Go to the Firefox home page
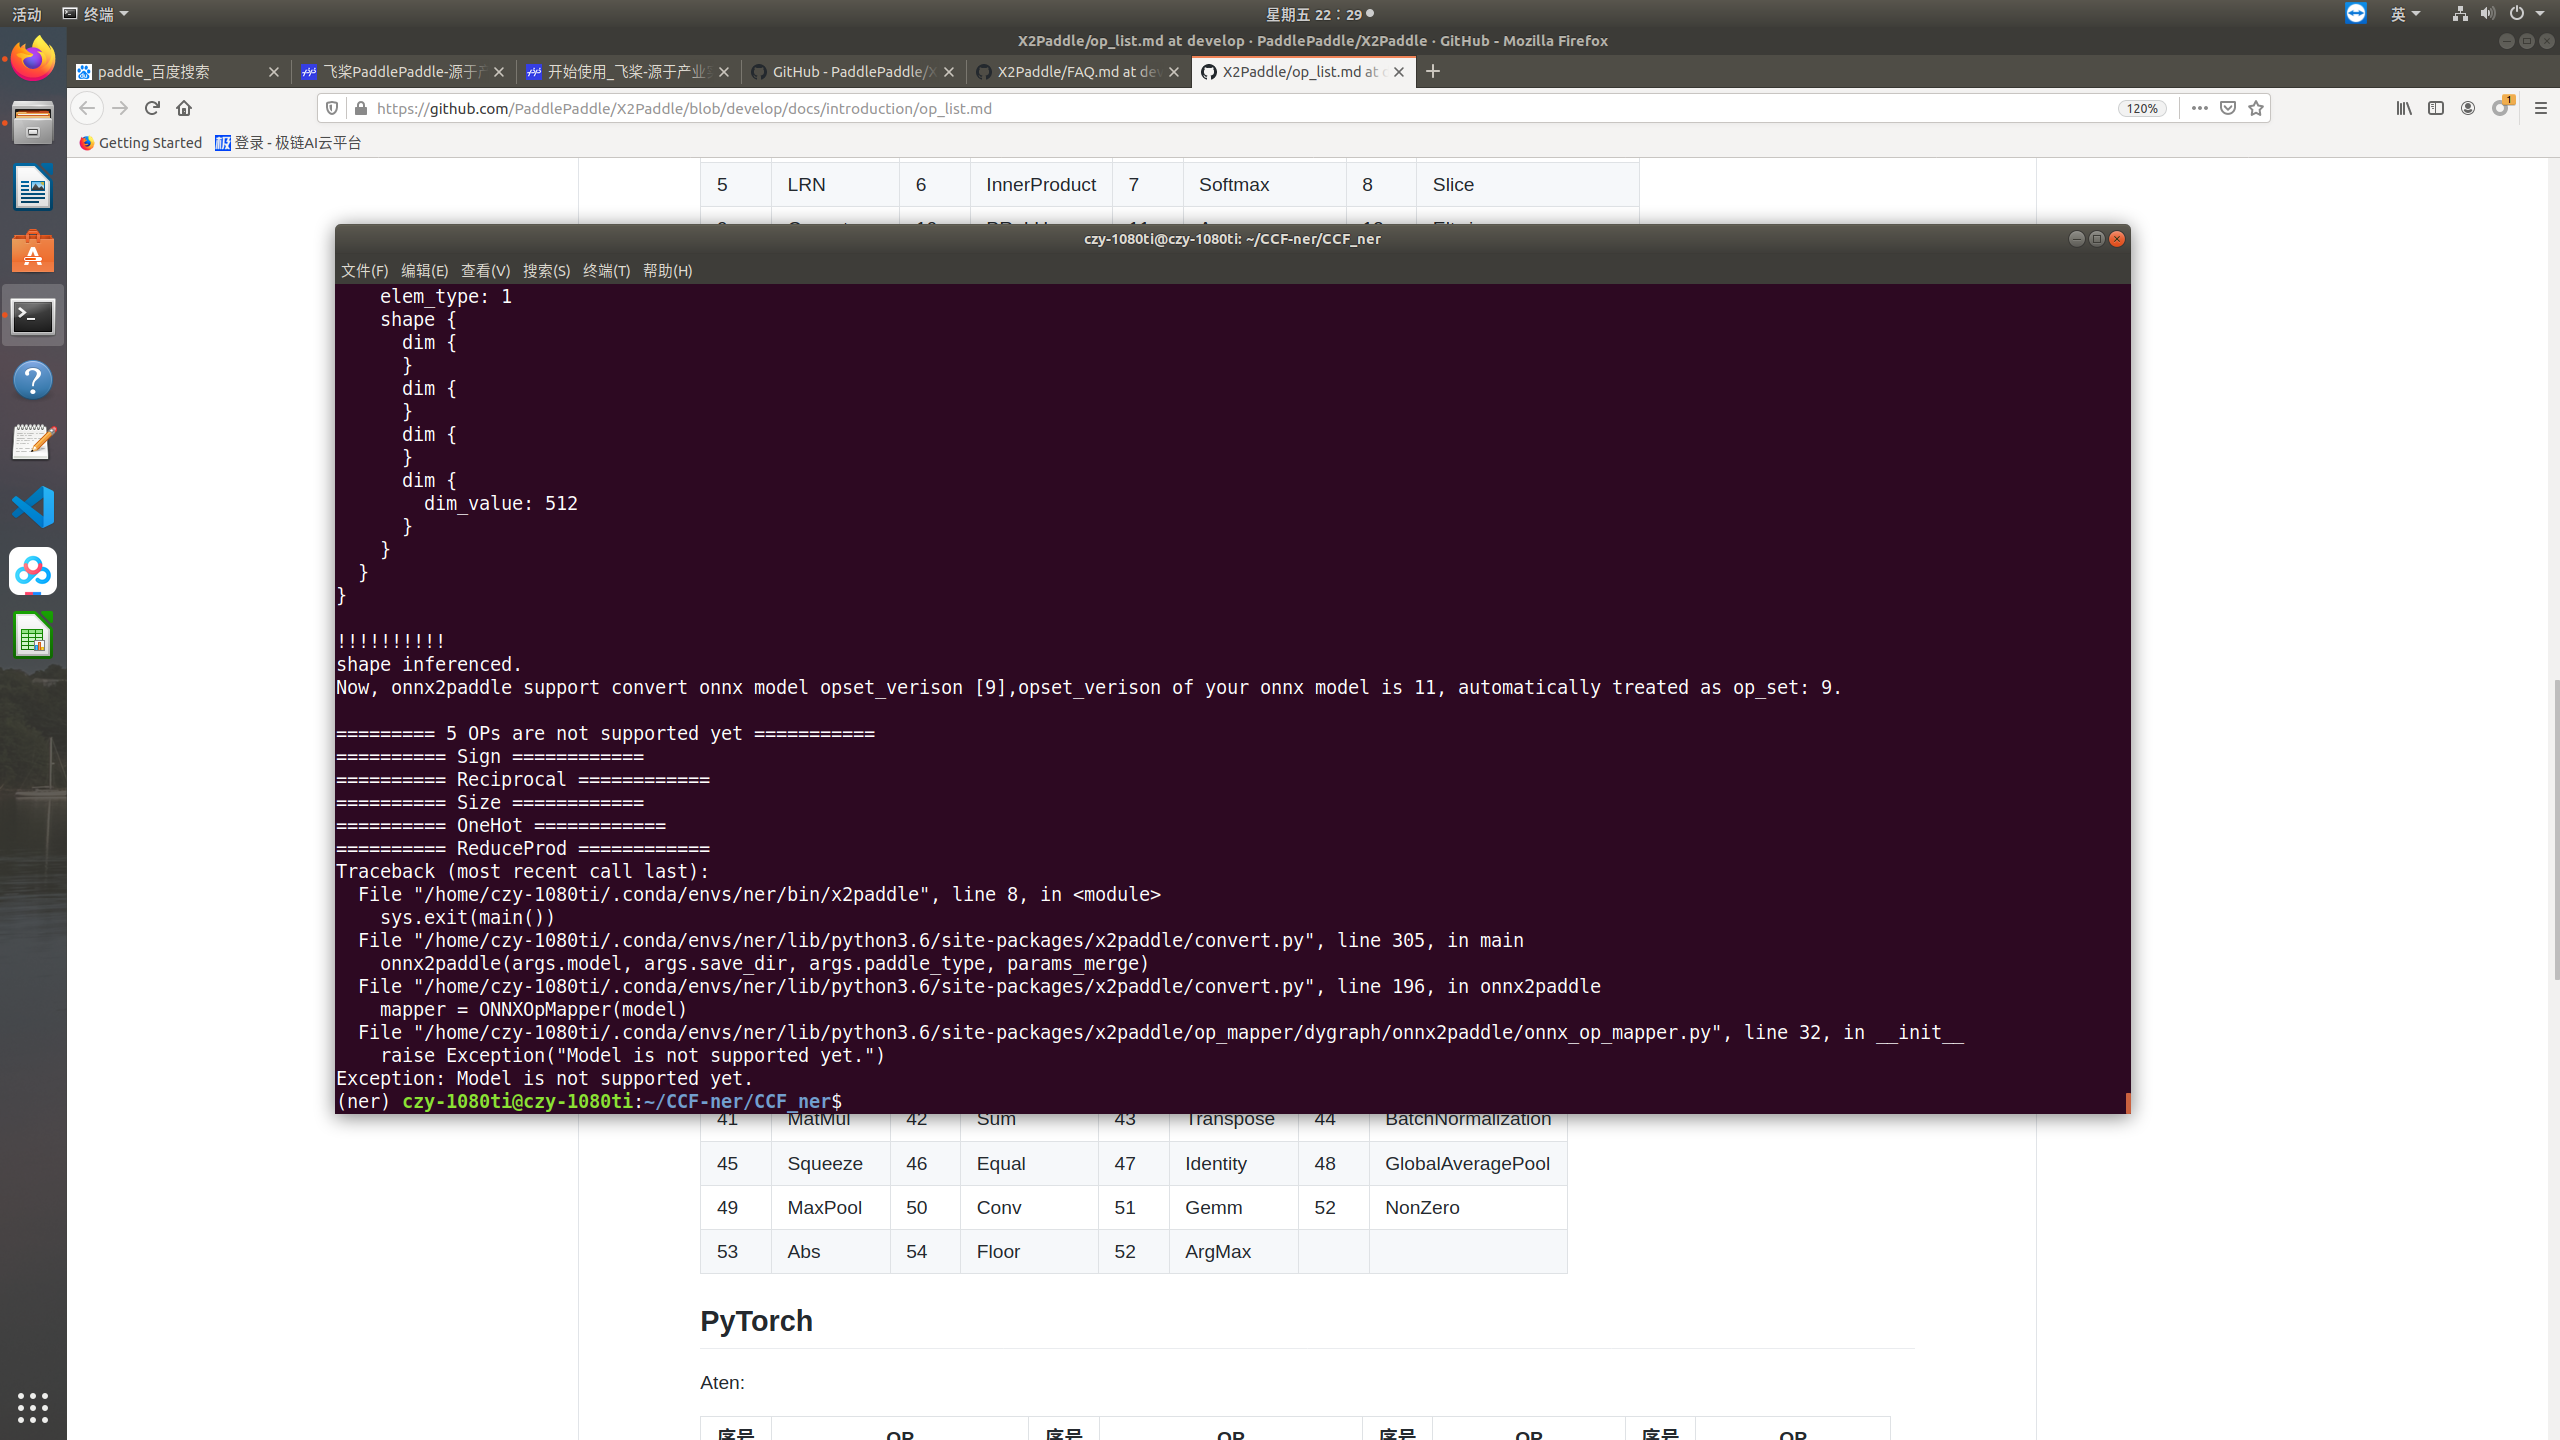 [184, 108]
